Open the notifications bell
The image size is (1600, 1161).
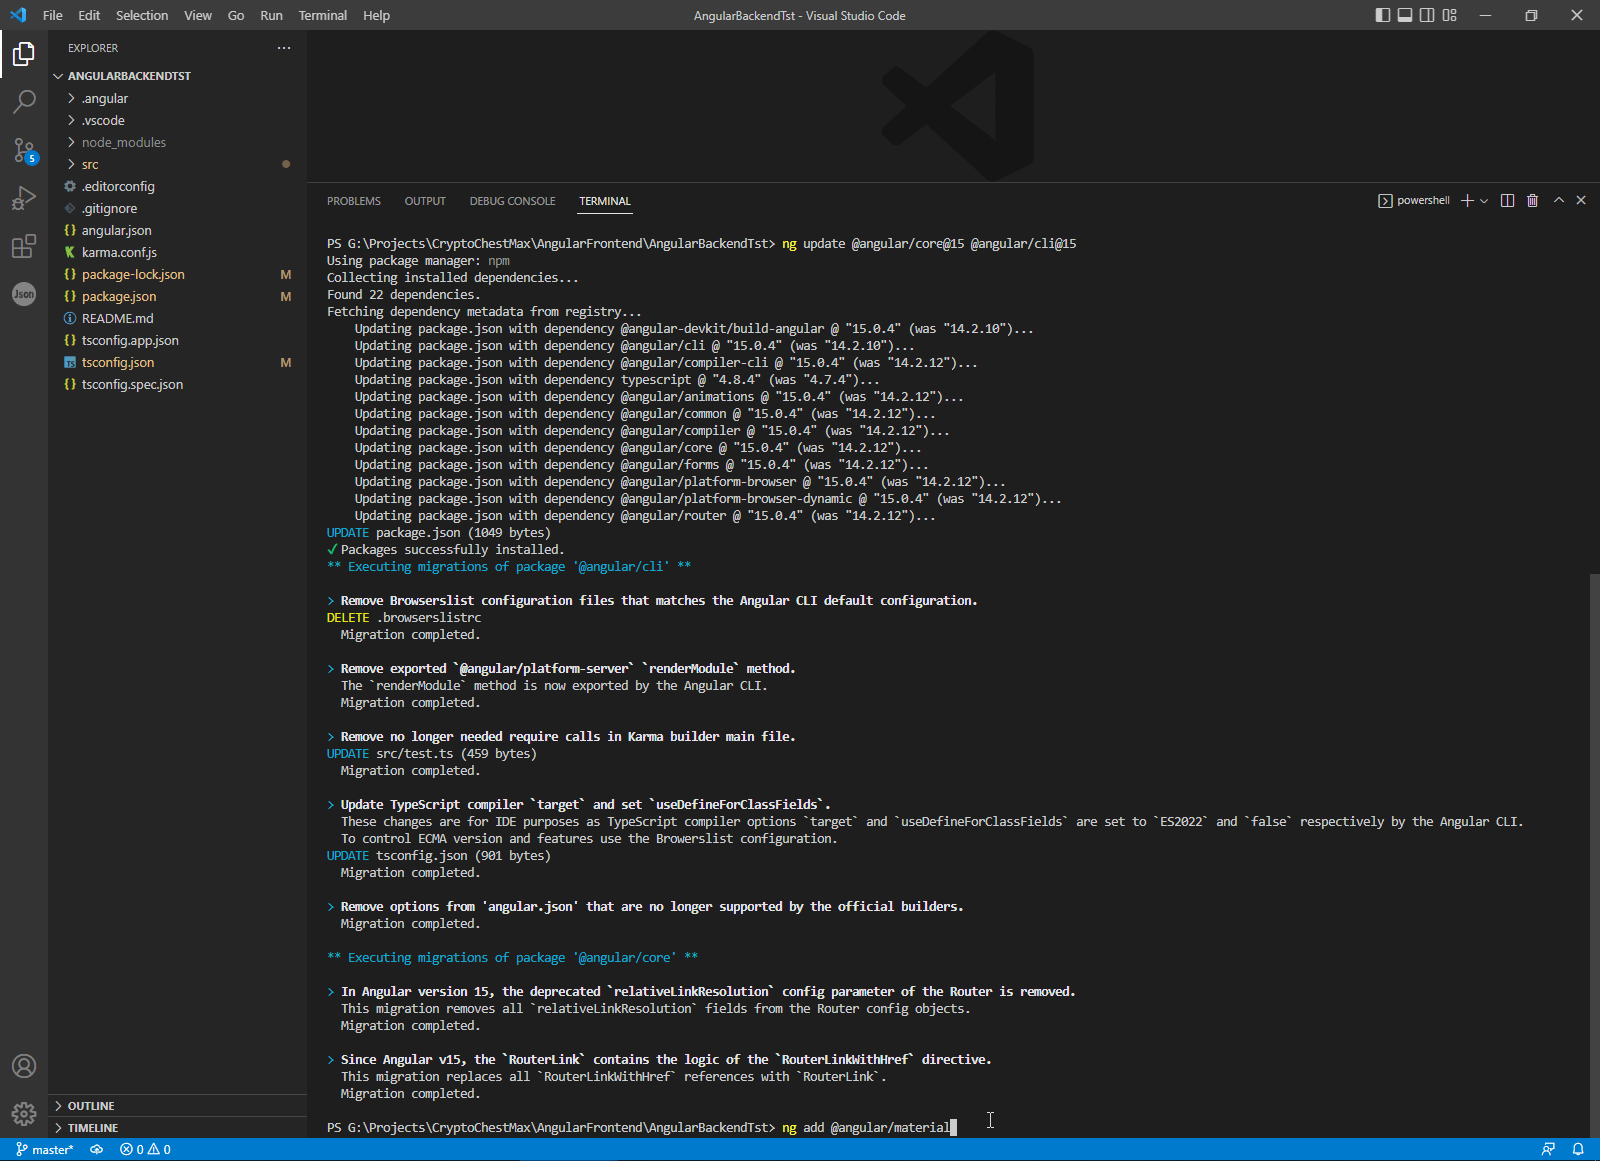[1578, 1149]
